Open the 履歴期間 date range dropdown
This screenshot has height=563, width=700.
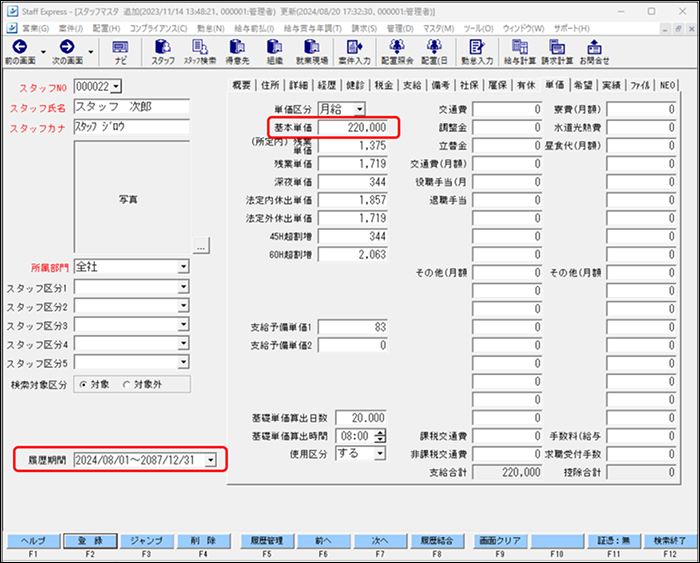tap(209, 460)
